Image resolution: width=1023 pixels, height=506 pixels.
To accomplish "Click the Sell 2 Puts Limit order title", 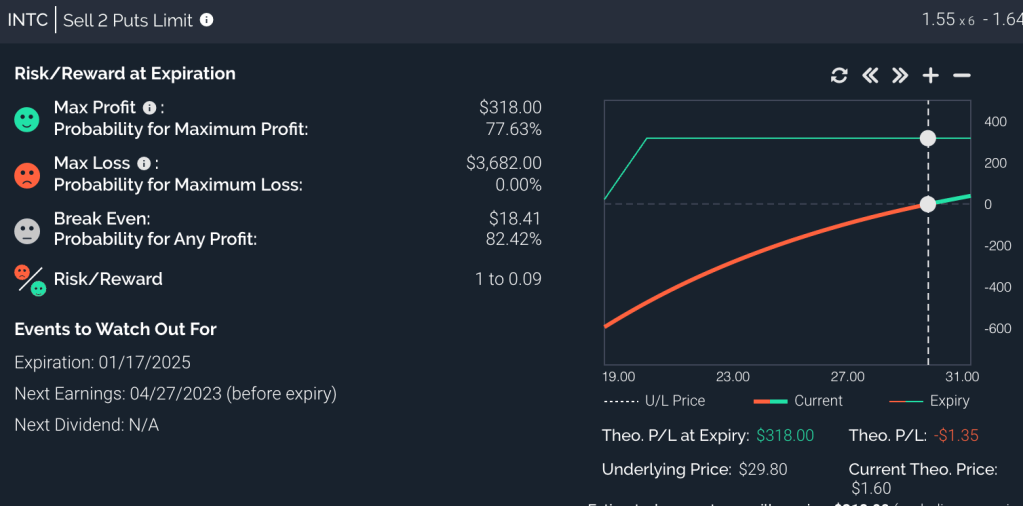I will tap(128, 20).
